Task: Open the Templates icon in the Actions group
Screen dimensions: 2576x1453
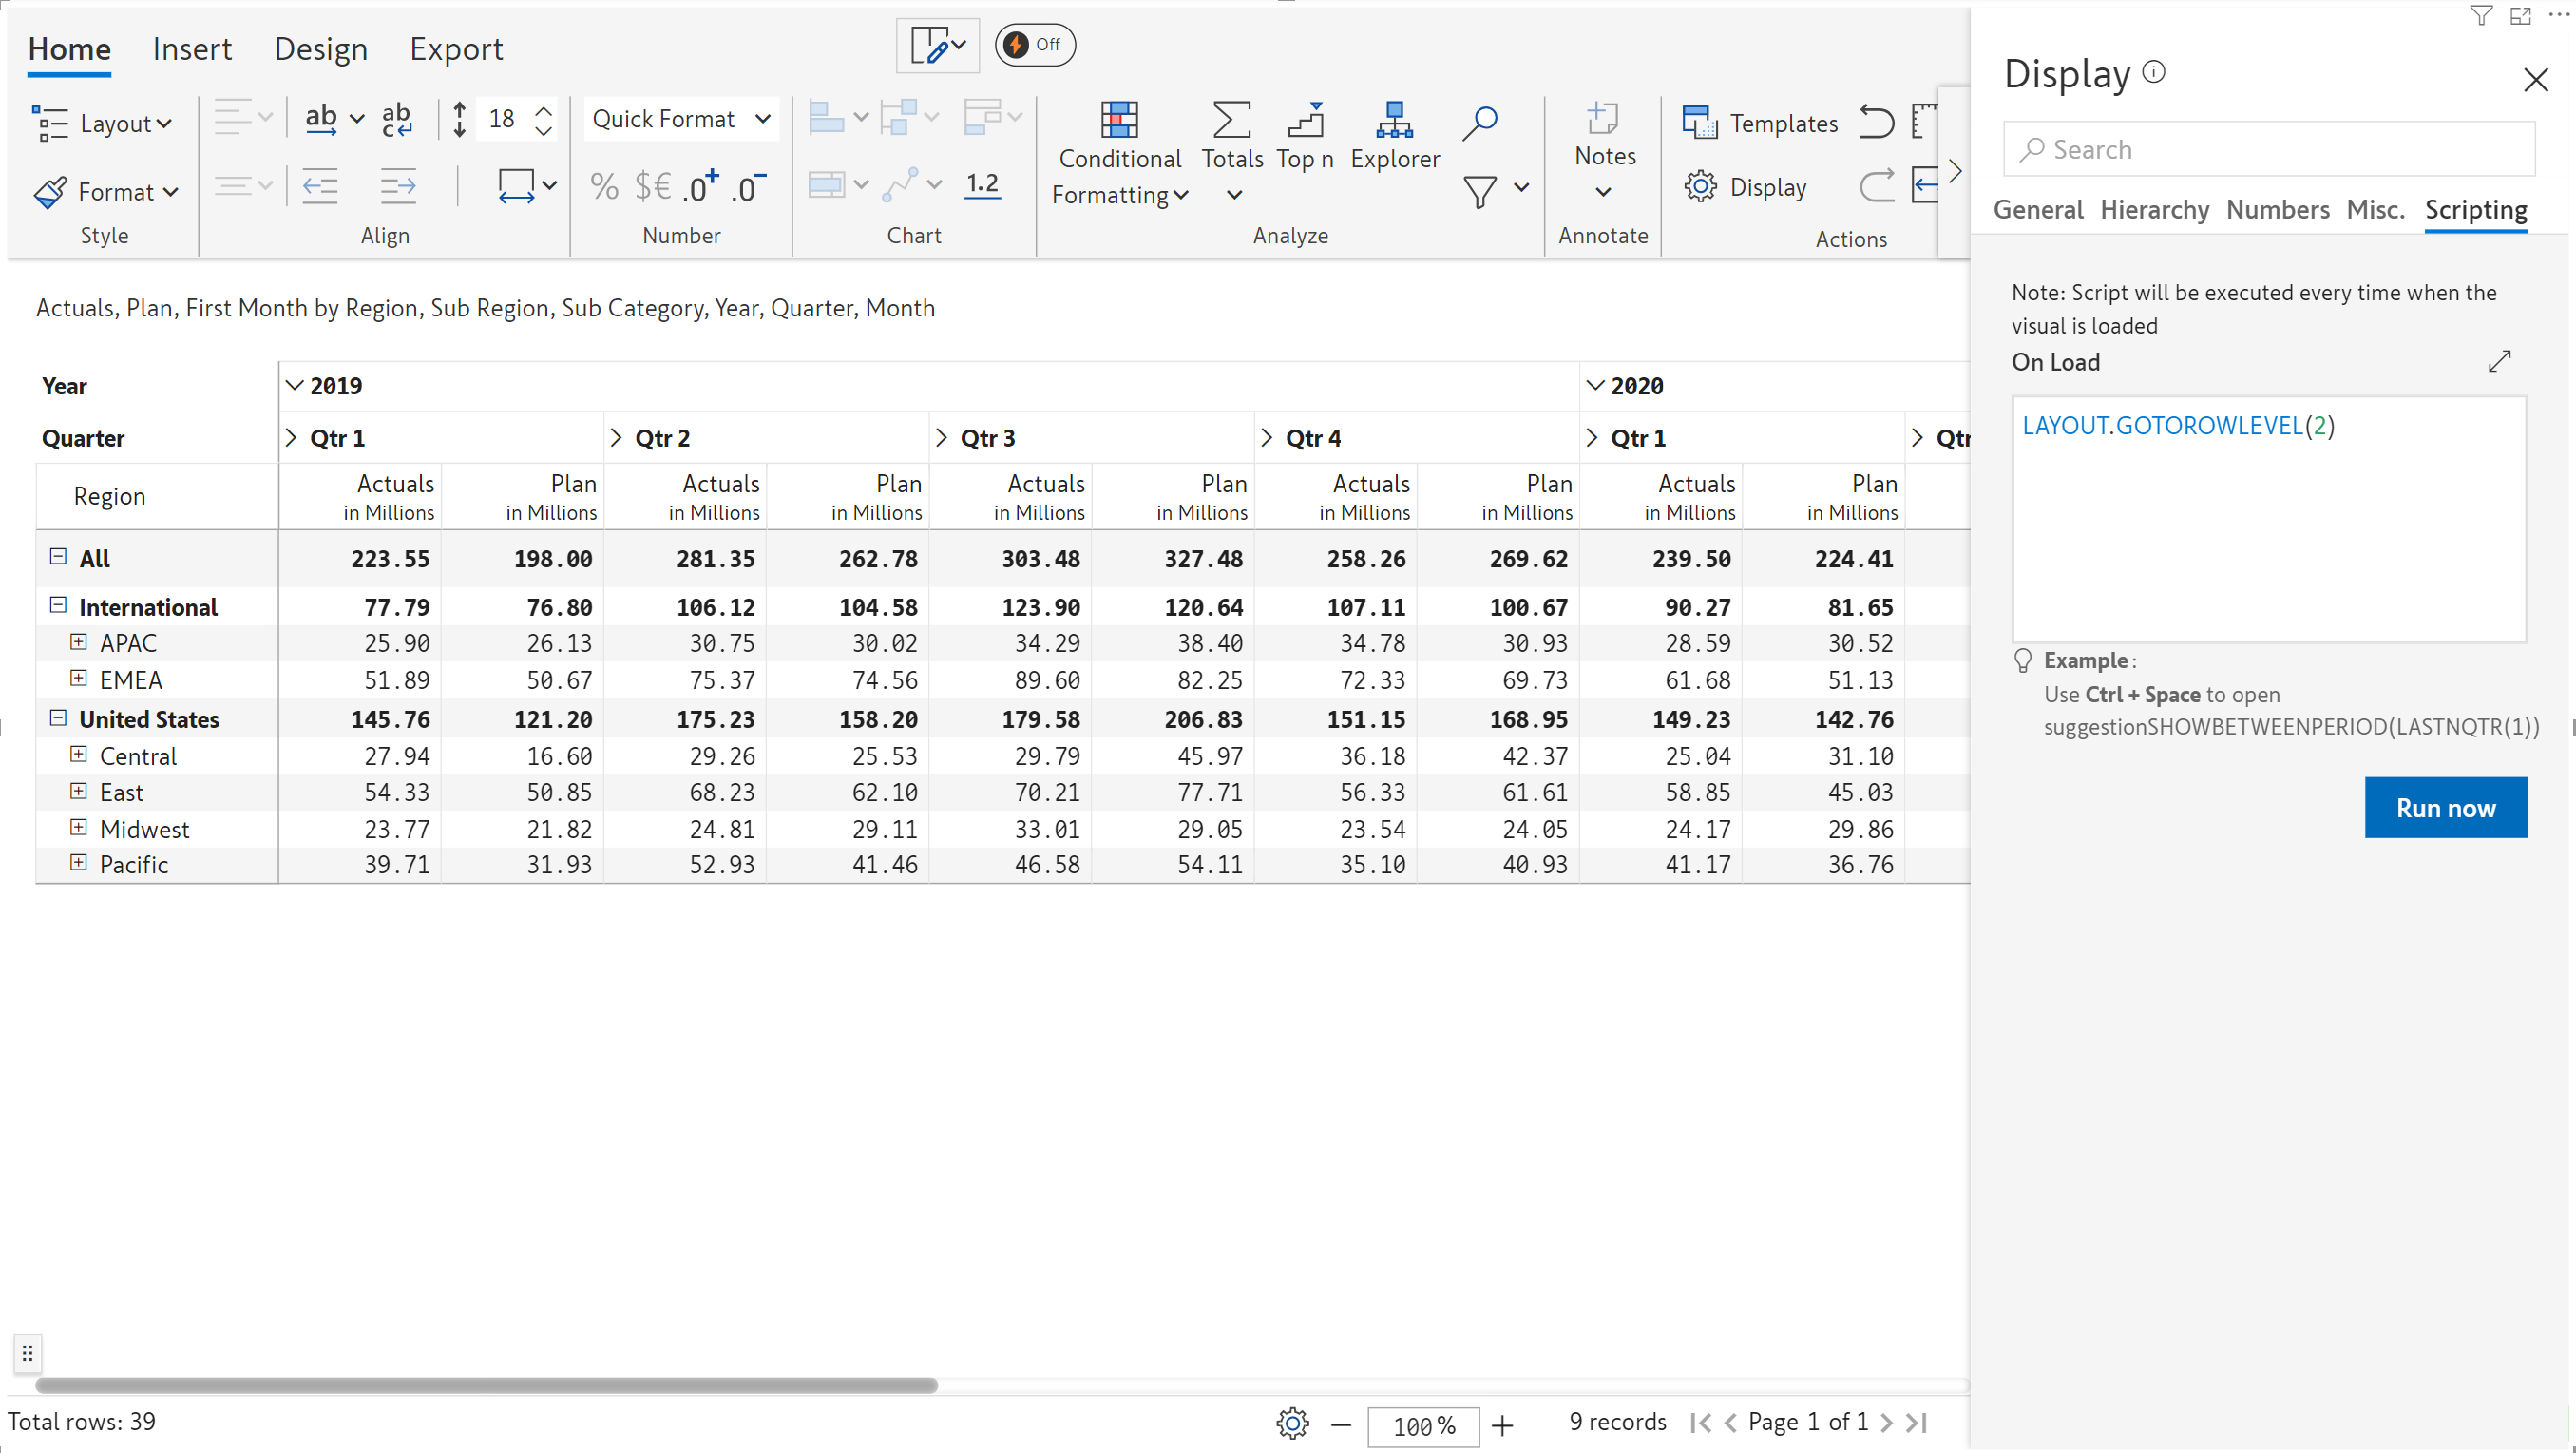Action: tap(1699, 122)
